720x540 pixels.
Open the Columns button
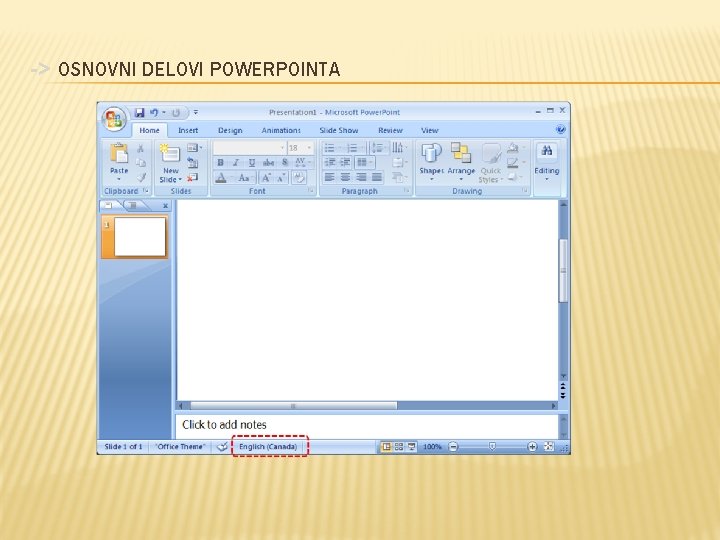(x=365, y=163)
